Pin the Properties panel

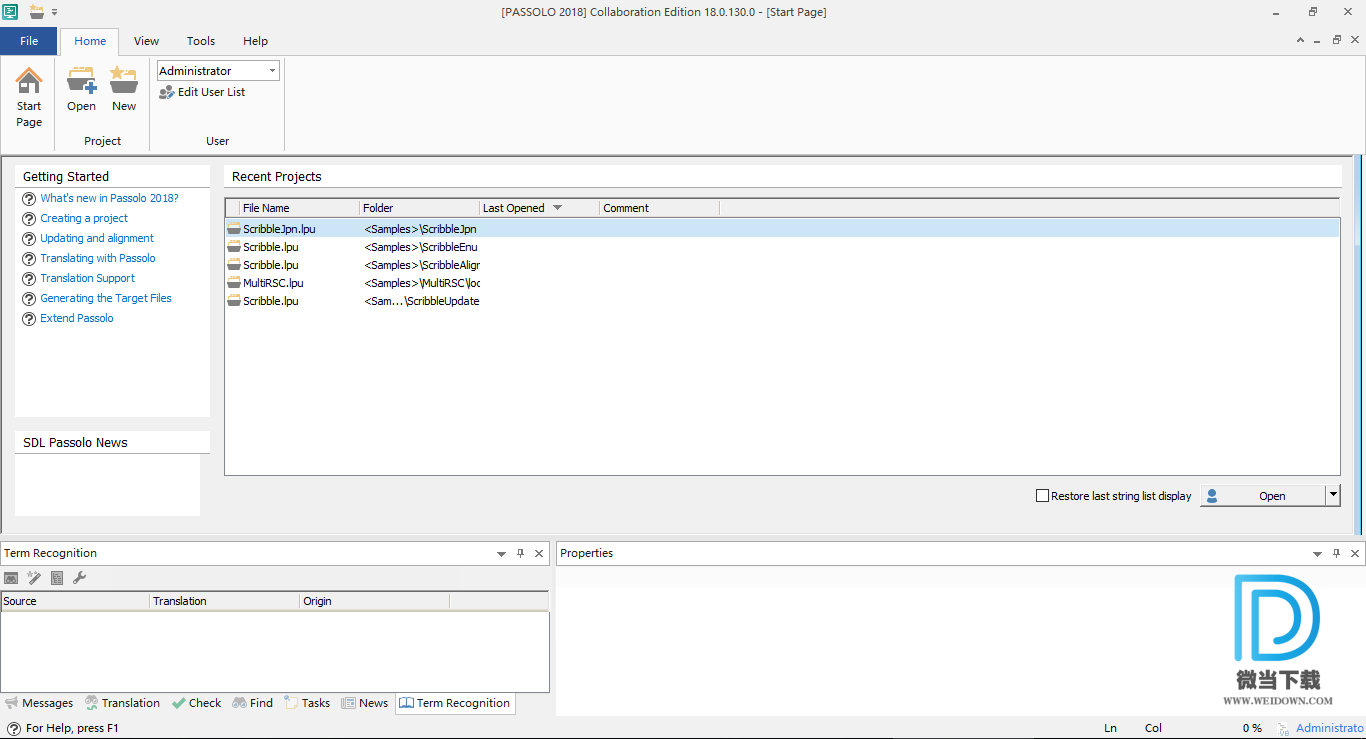coord(1337,553)
